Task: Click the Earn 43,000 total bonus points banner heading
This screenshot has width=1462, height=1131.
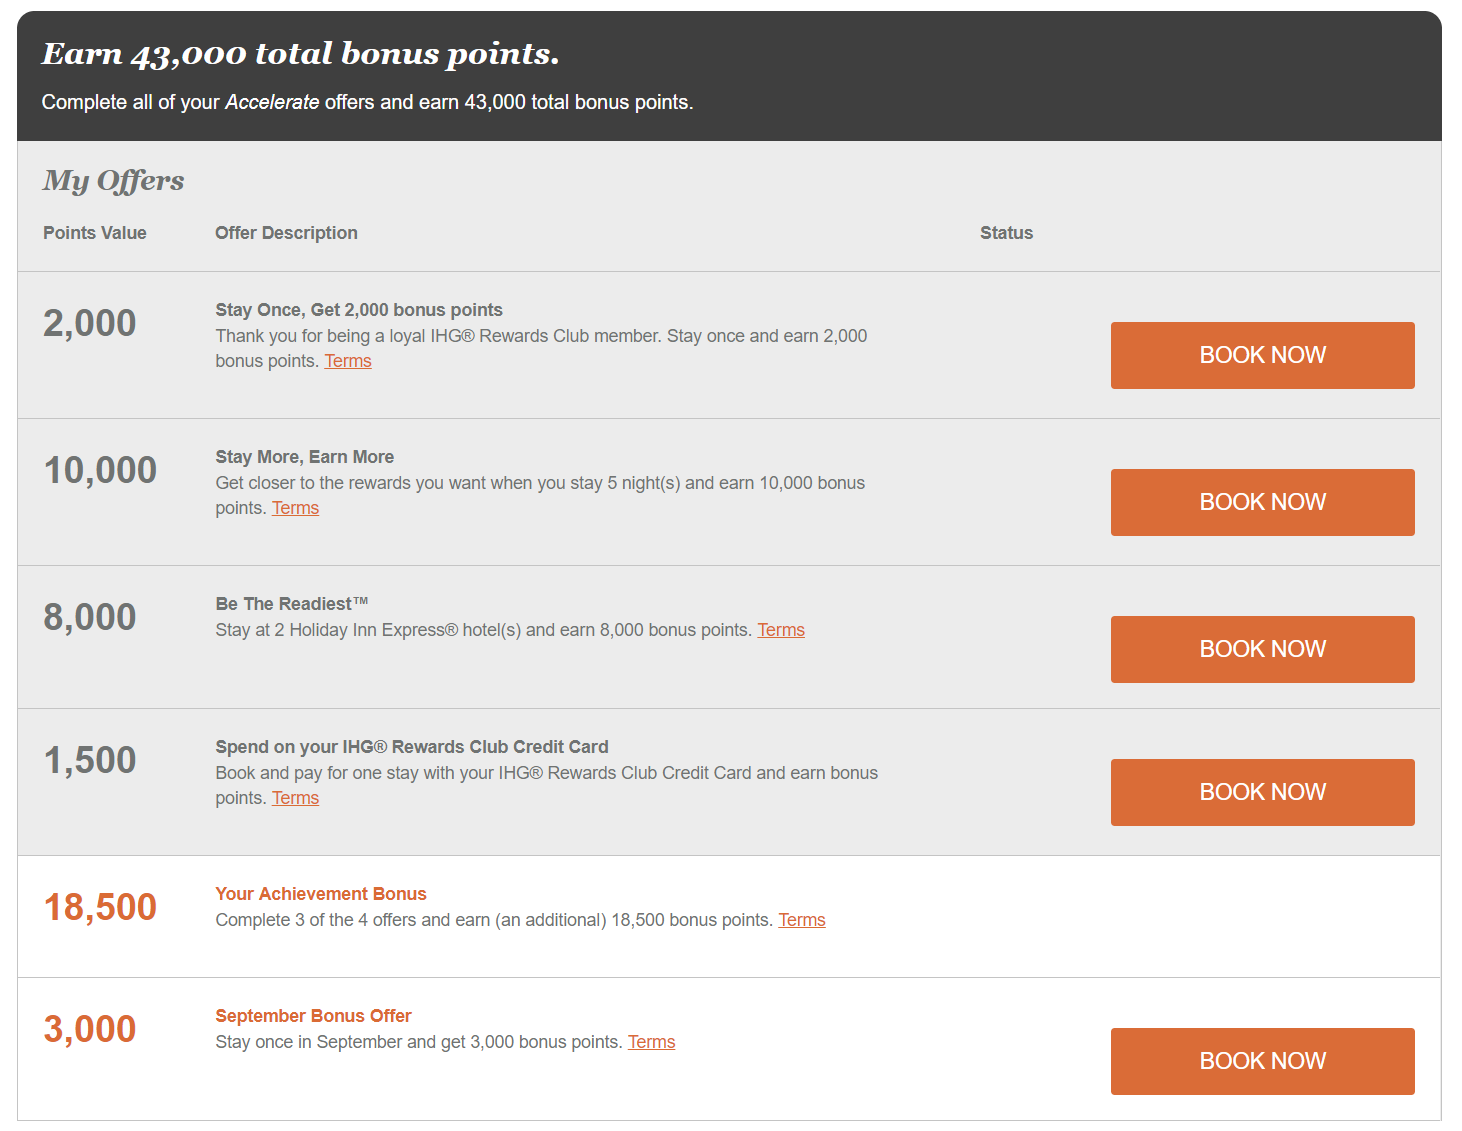Action: pos(300,54)
